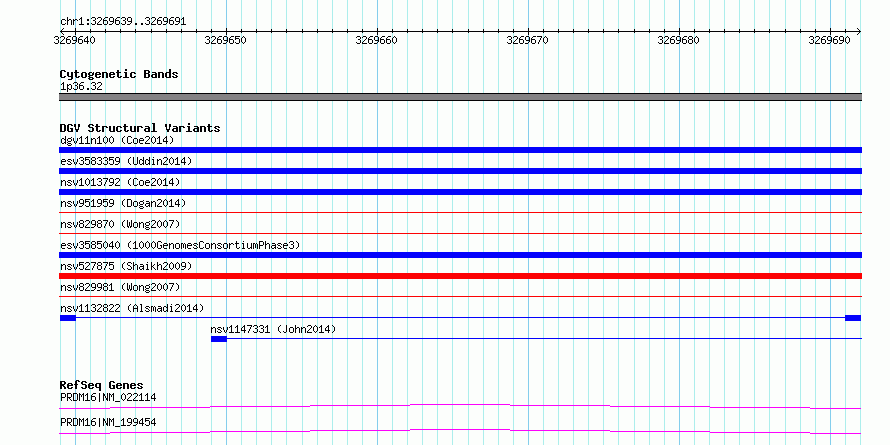Click the right blue block of nsv1132822

(853, 318)
